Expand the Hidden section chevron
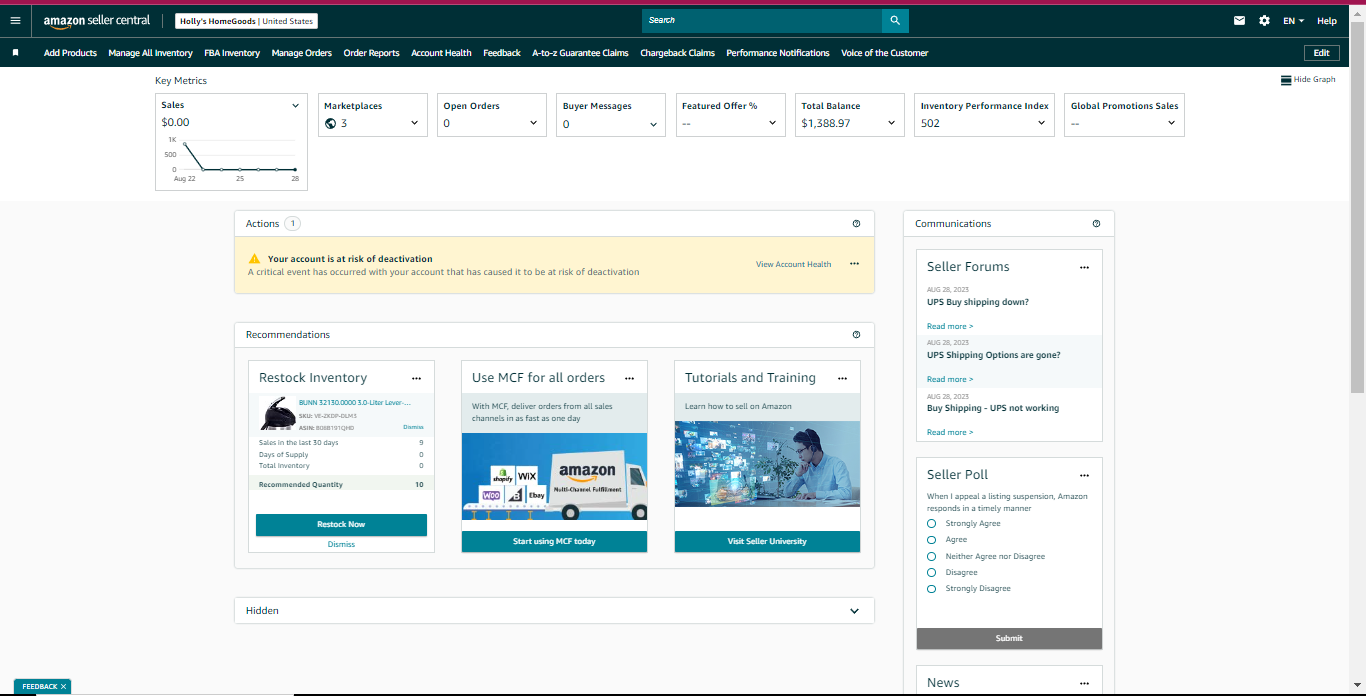 point(854,611)
